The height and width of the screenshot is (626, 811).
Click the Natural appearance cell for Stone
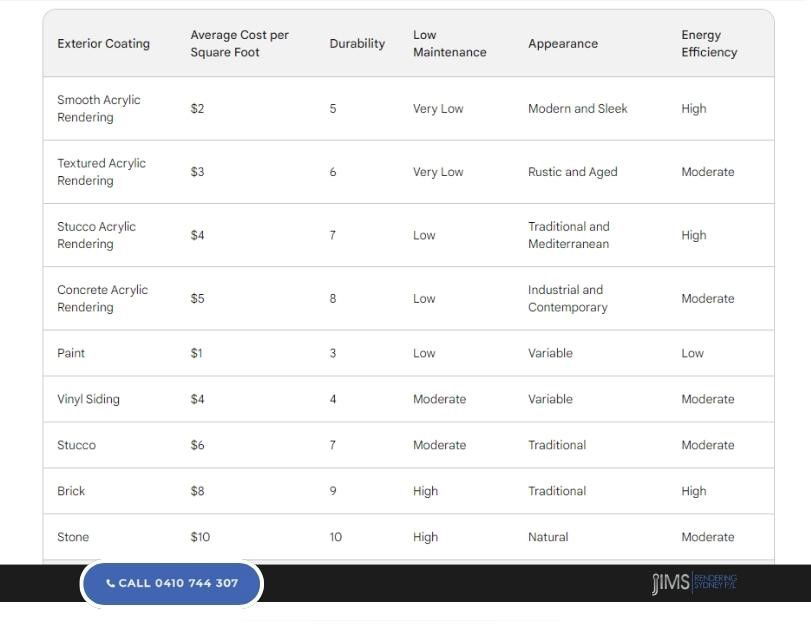point(548,537)
